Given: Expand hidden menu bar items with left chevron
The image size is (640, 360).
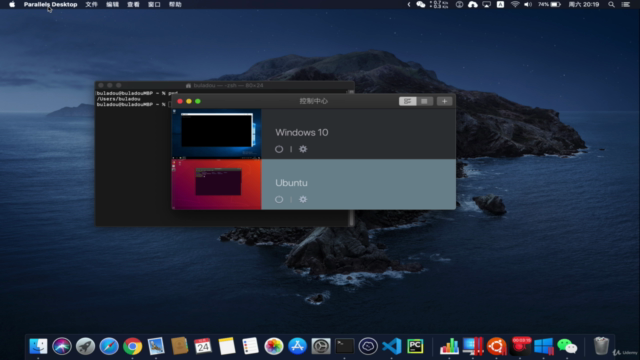Looking at the screenshot, I should [x=409, y=4].
